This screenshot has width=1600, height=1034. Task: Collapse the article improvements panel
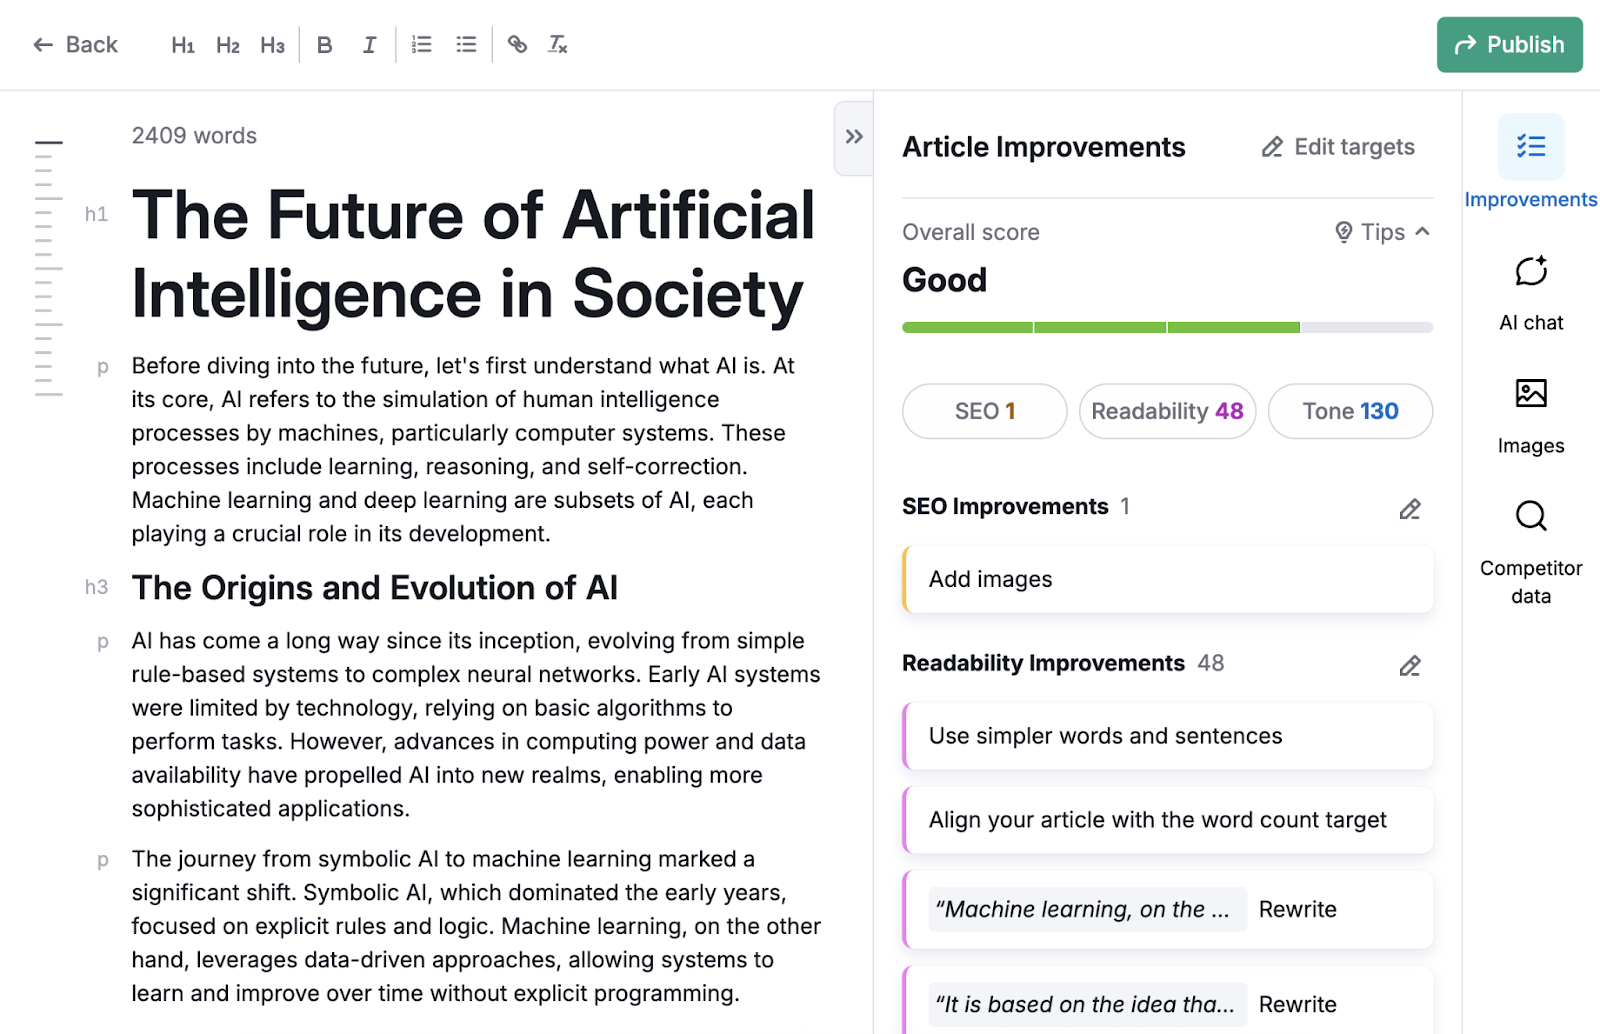click(x=853, y=138)
